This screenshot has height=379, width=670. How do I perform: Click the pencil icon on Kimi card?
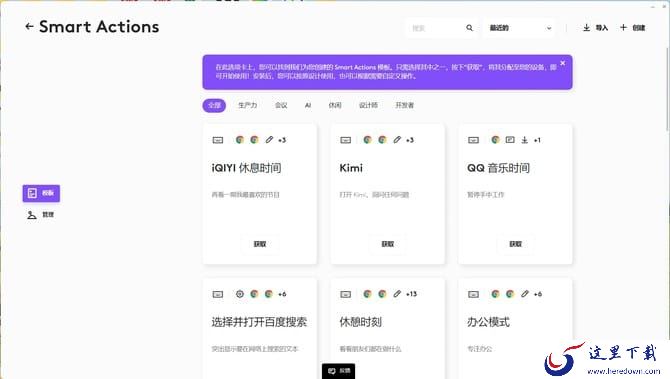397,140
